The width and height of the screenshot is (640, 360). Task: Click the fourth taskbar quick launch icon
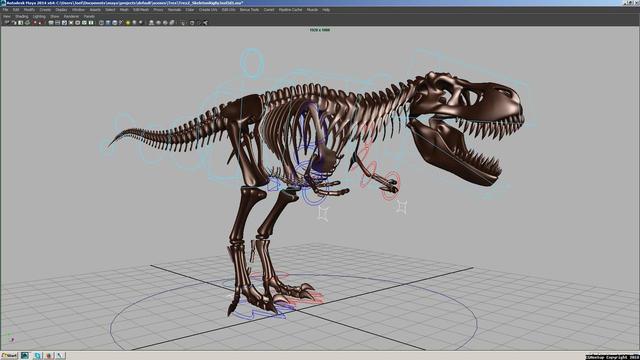60,356
